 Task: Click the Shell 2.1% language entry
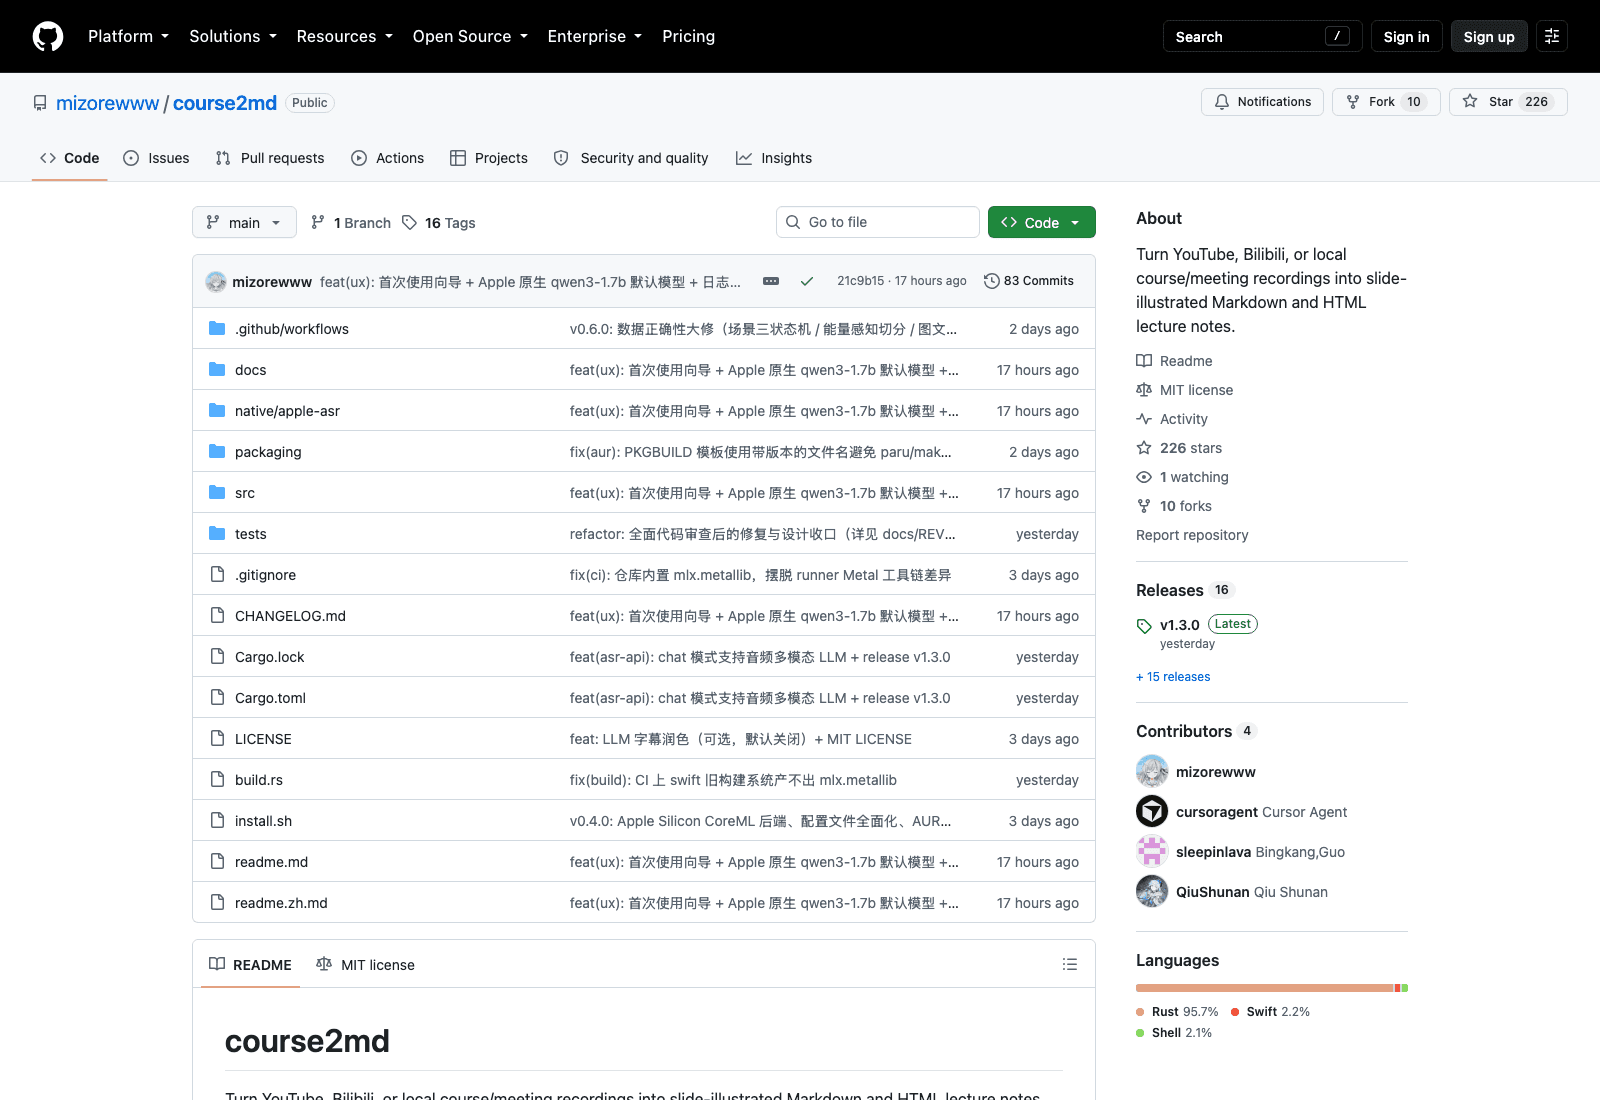[1174, 1033]
